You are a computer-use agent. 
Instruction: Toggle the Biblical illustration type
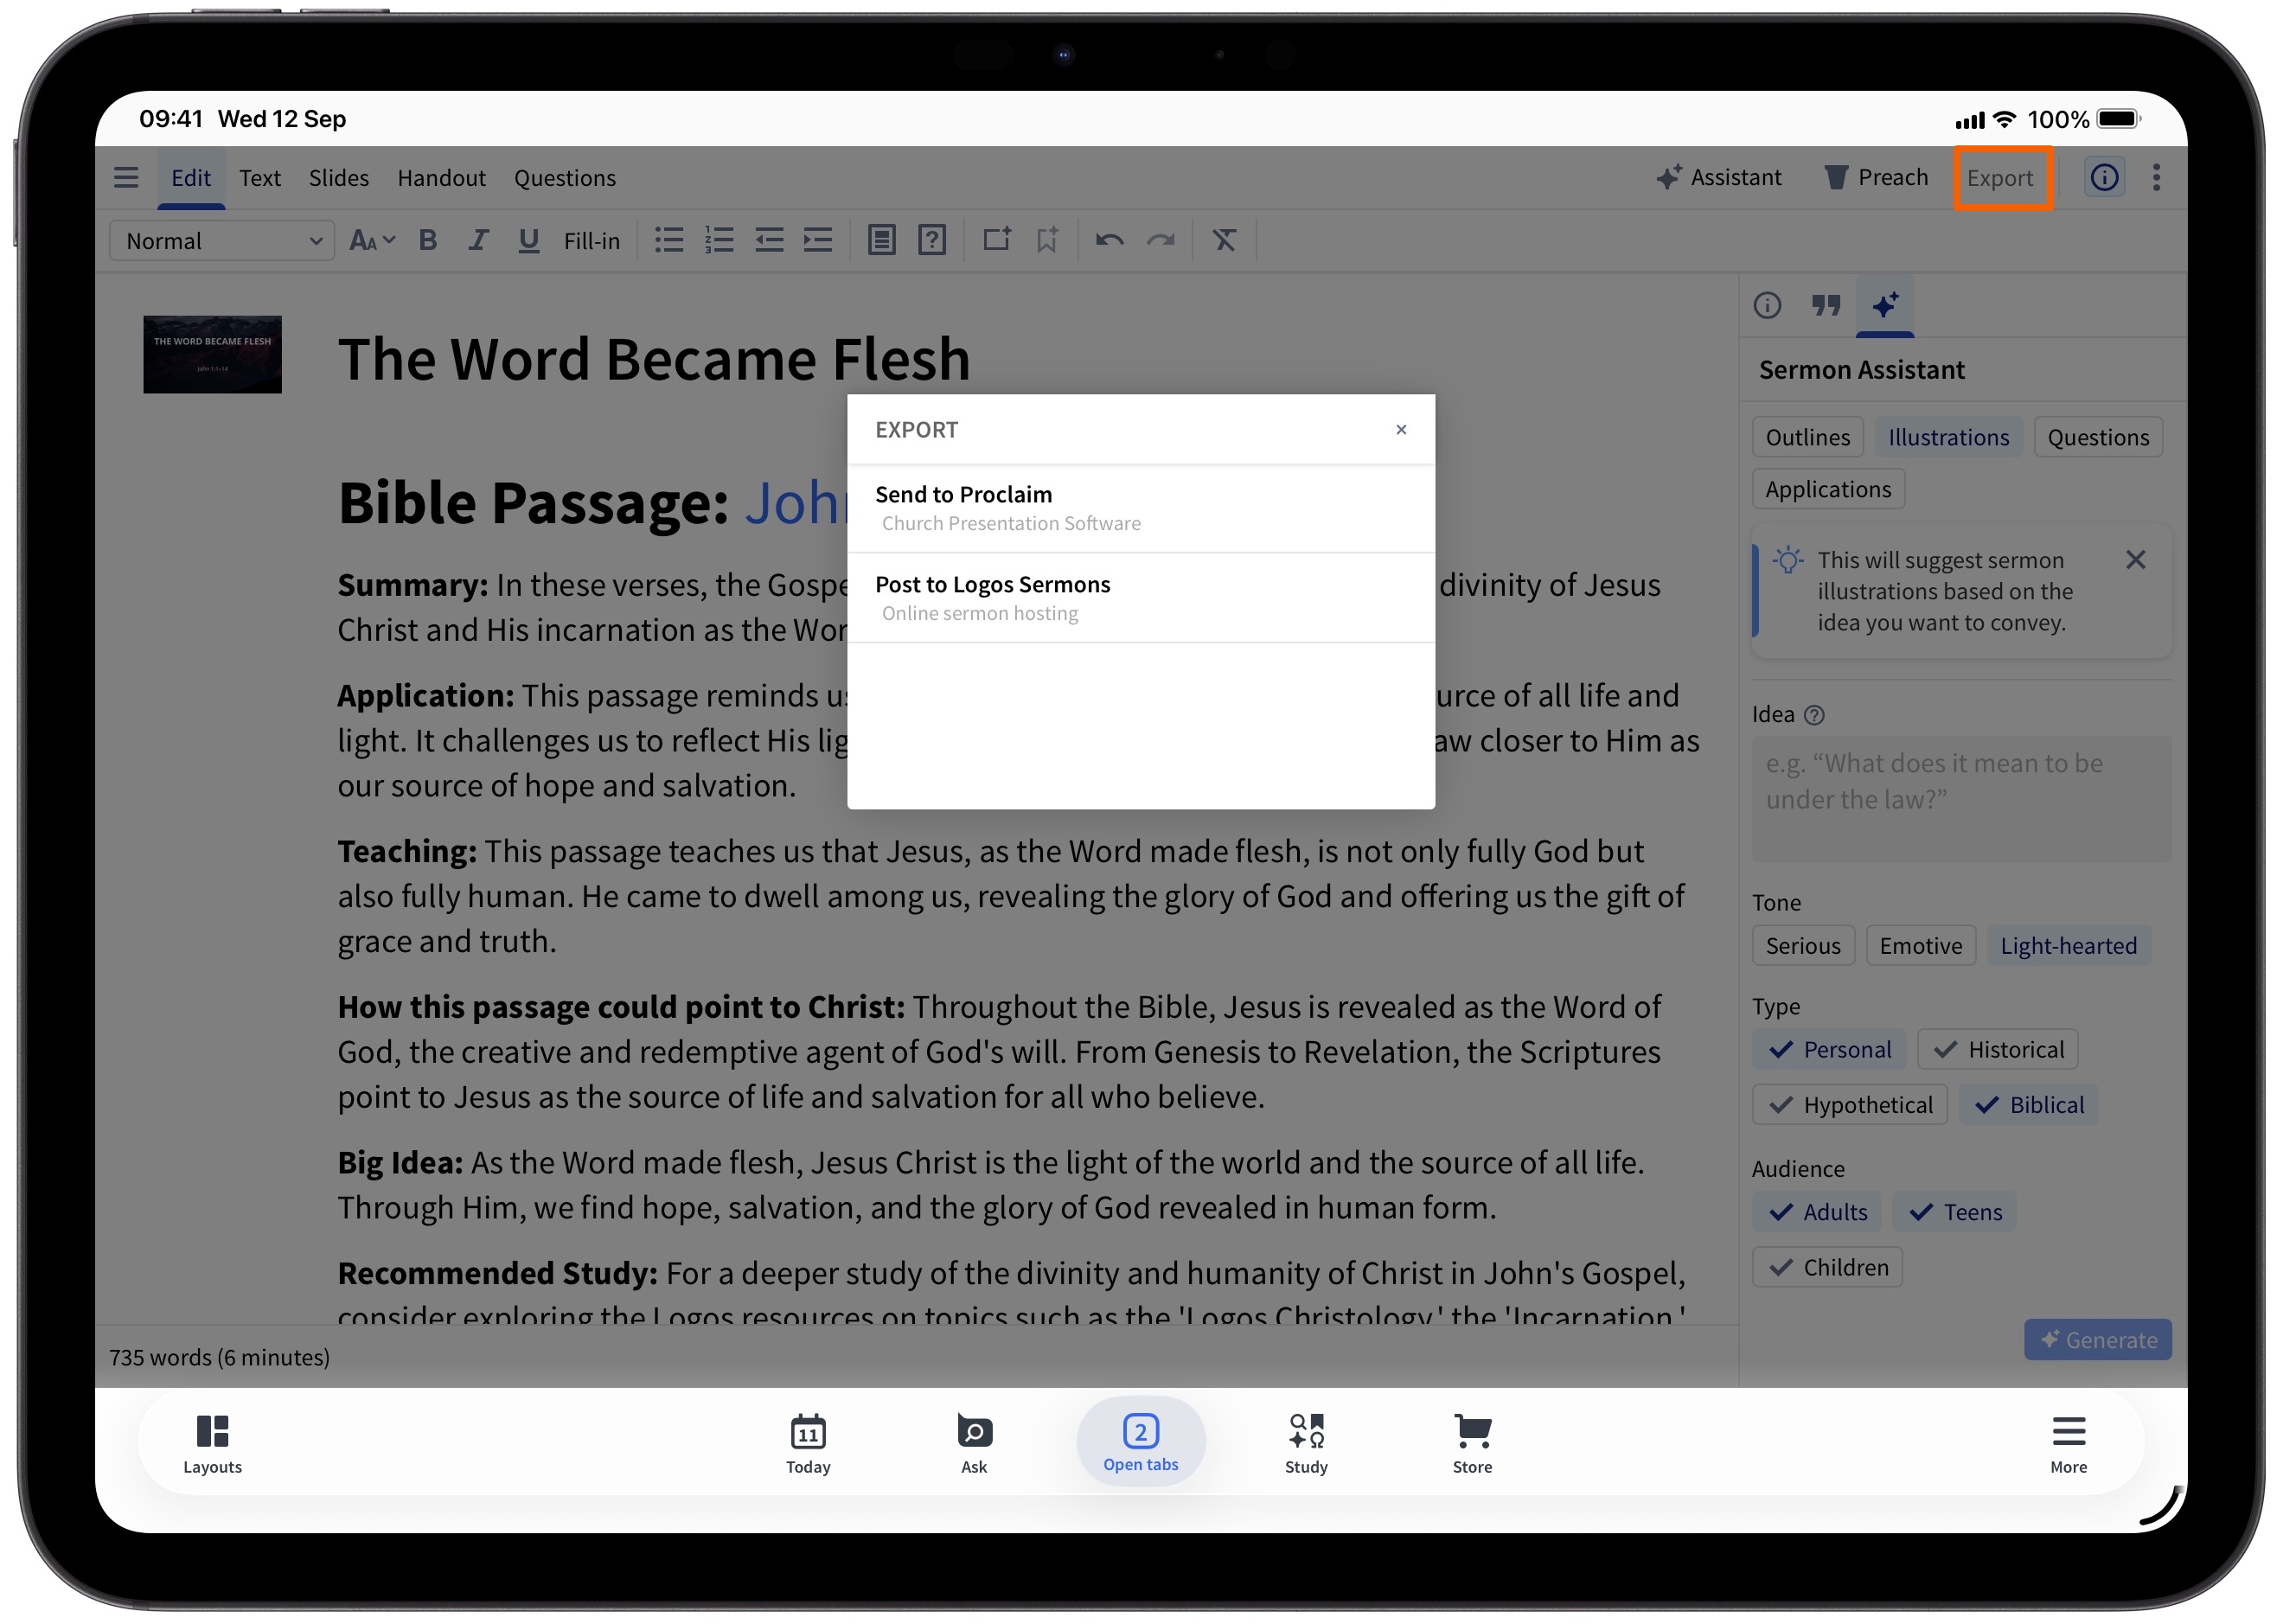2027,1105
